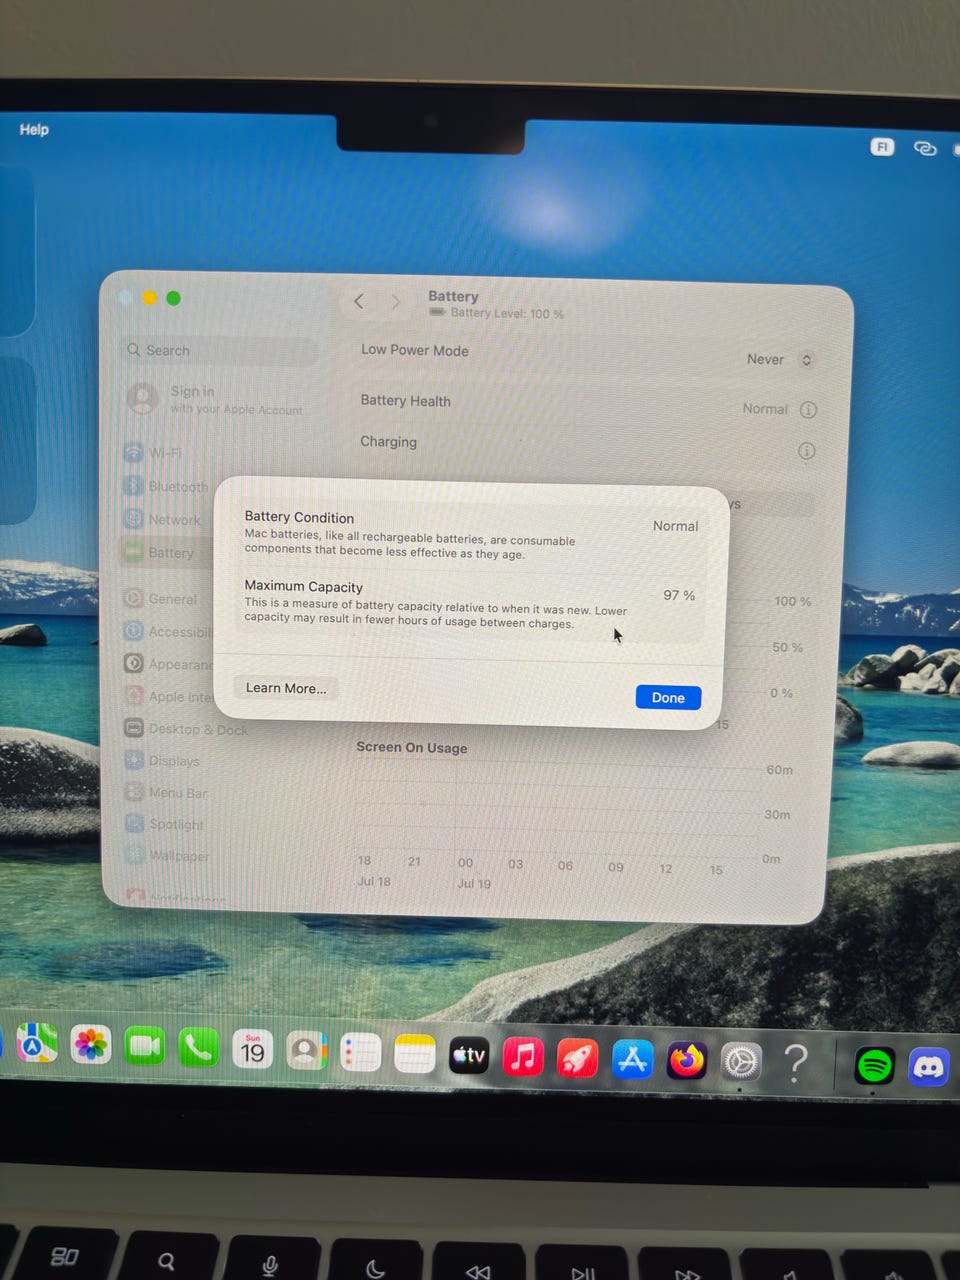The width and height of the screenshot is (960, 1280).
Task: Click the Help menu
Action: point(34,129)
